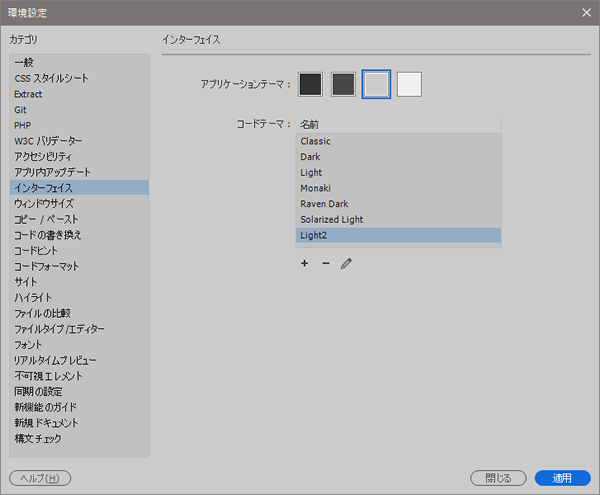Select the 構文チェック category
Viewport: 600px width, 495px height.
pyautogui.click(x=79, y=439)
